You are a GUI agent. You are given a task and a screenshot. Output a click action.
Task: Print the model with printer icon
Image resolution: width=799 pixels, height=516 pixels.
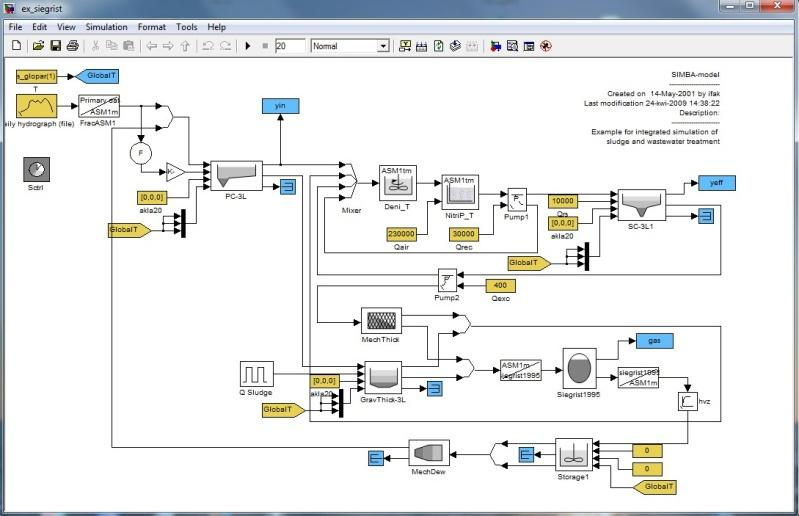click(72, 46)
